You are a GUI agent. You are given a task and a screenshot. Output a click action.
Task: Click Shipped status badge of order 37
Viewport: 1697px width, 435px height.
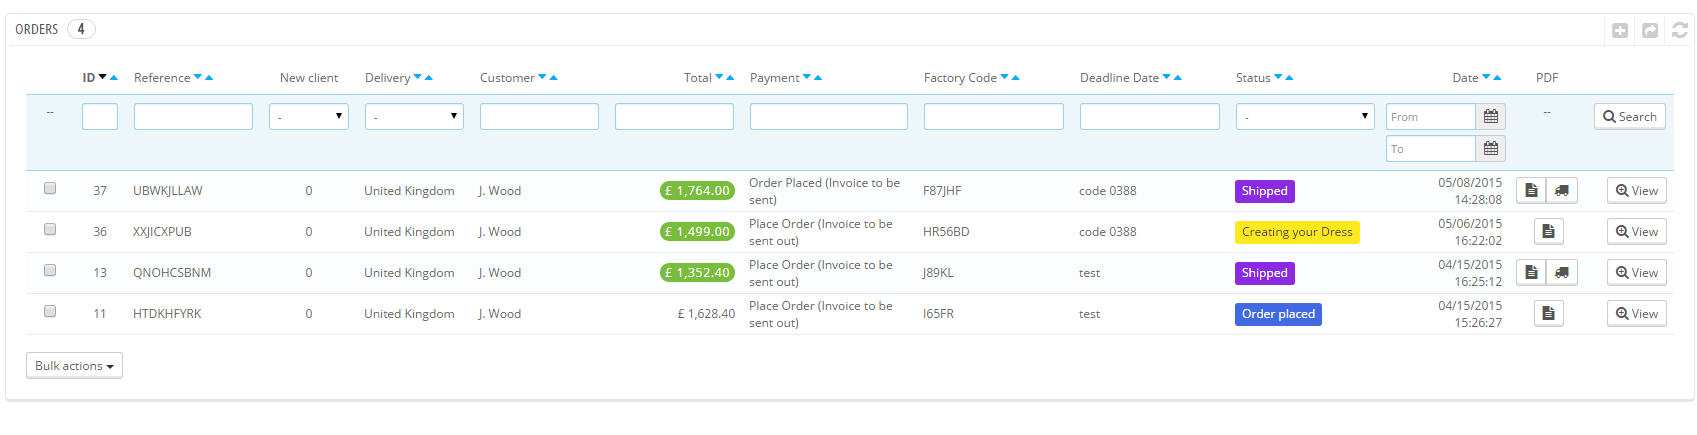click(x=1265, y=191)
